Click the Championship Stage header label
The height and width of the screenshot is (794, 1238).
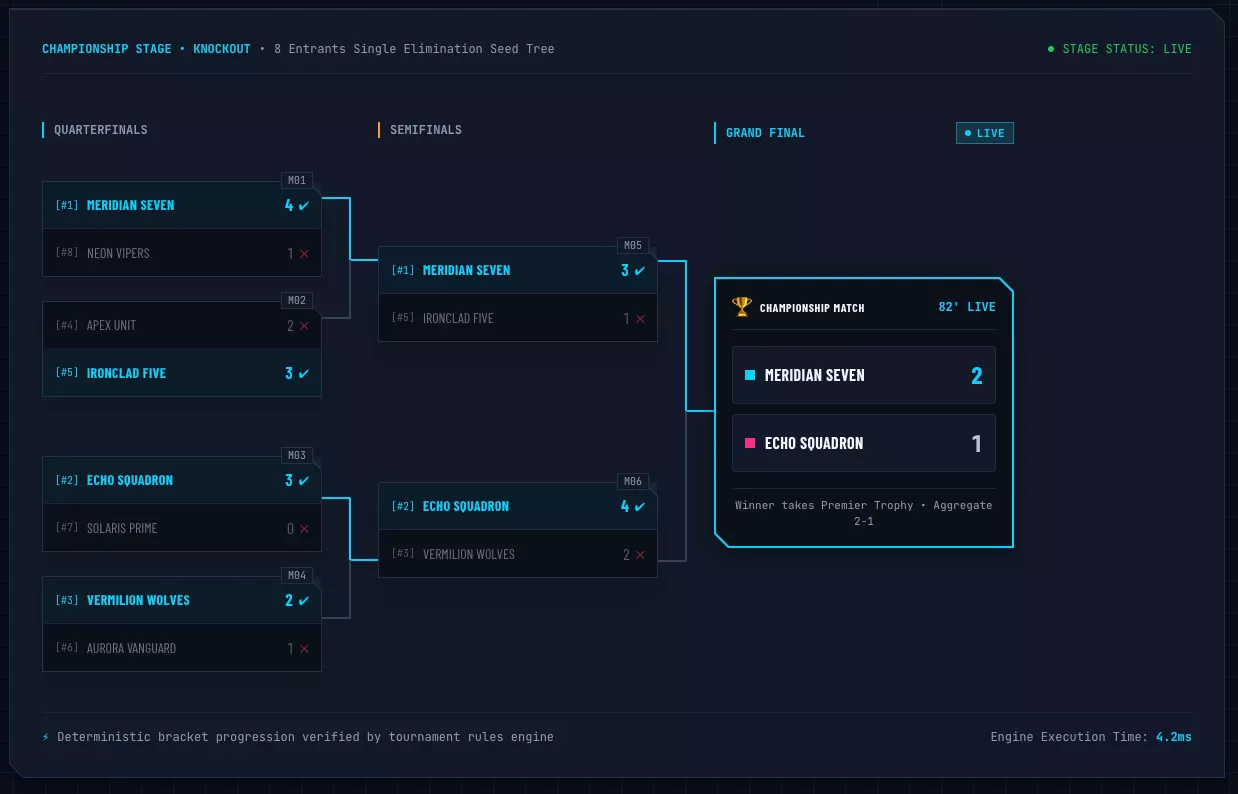[x=107, y=49]
